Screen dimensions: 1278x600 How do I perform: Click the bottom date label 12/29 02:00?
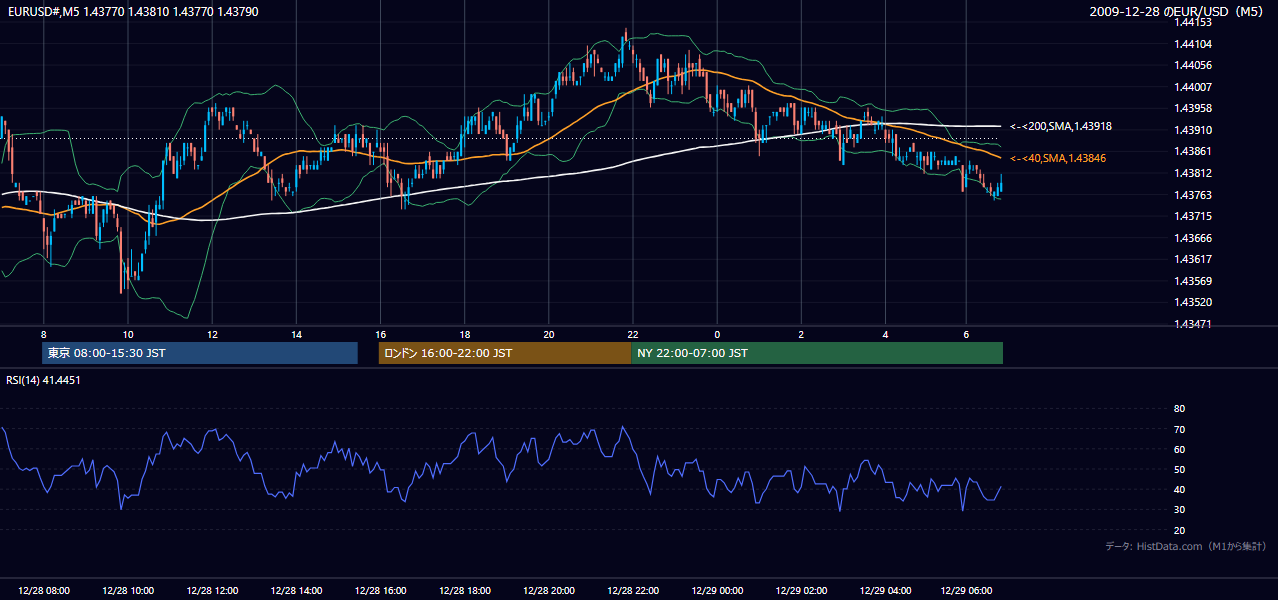tap(801, 591)
